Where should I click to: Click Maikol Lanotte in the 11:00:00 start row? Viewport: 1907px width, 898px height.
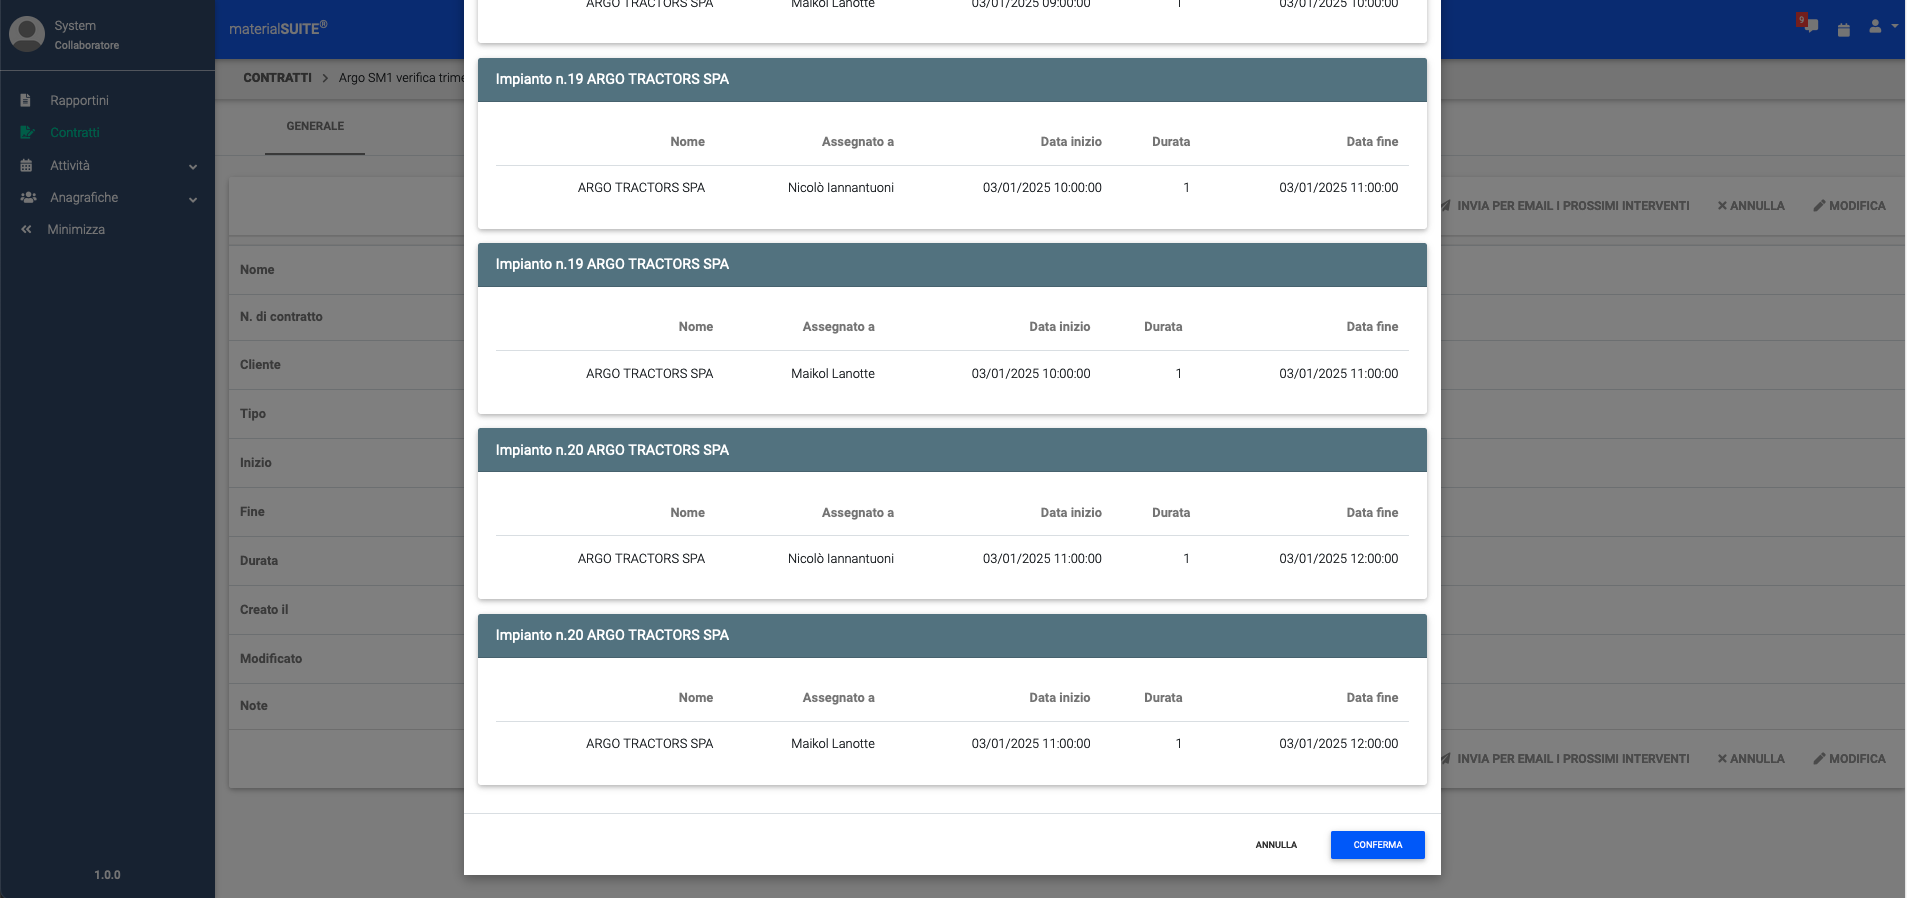(x=832, y=743)
